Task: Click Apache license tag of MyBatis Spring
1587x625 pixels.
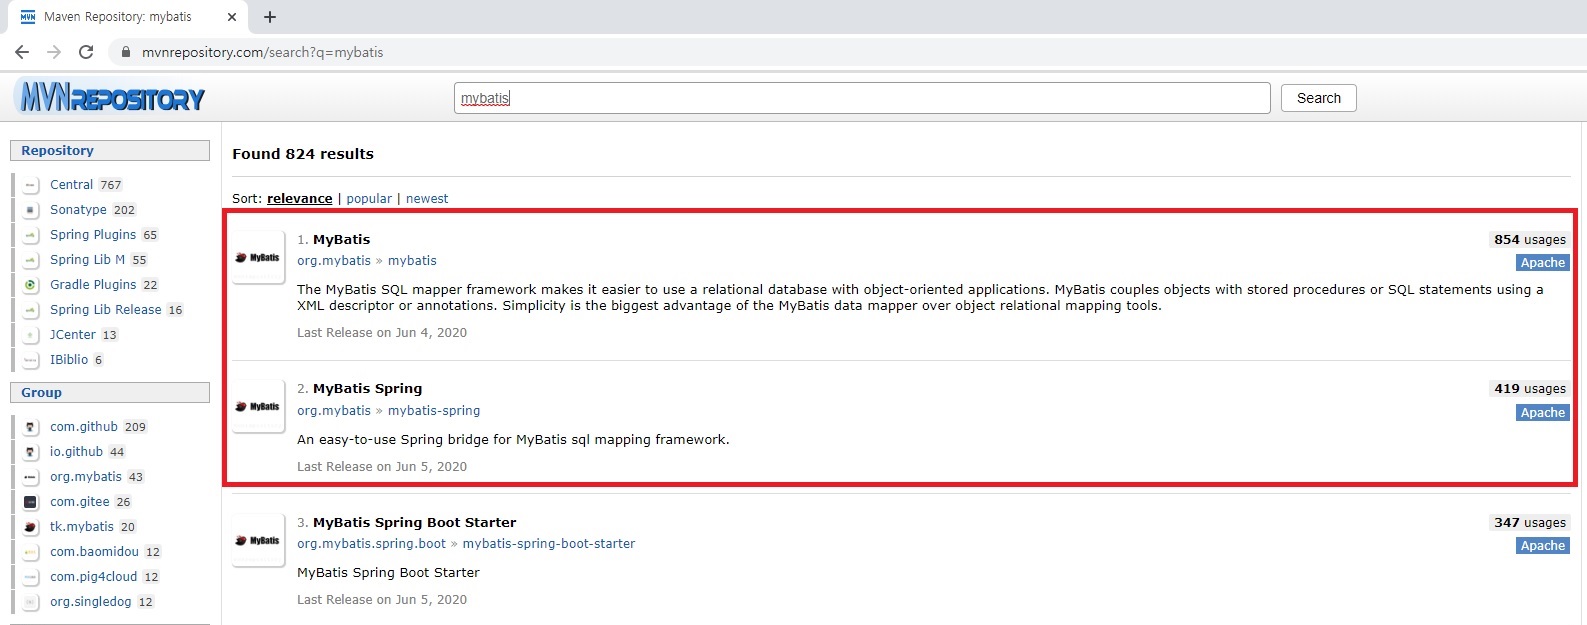Action: tap(1543, 413)
